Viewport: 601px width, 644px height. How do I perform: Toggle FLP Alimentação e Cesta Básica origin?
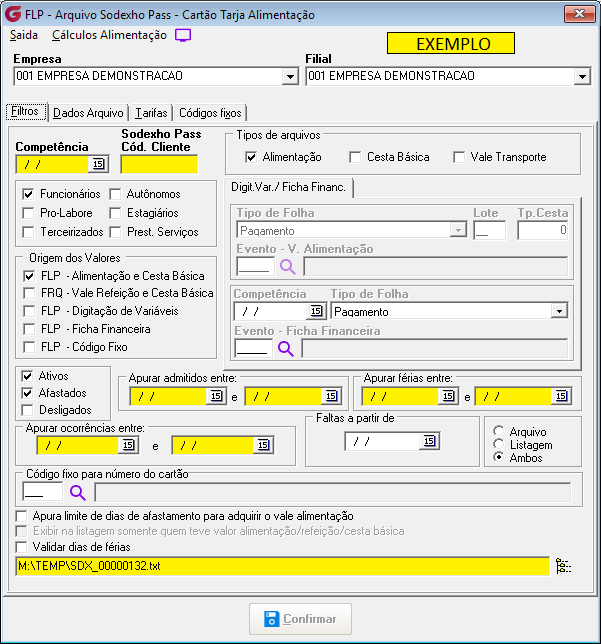[29, 276]
